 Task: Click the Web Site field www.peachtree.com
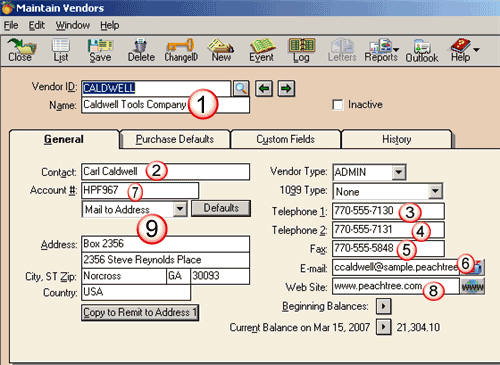(x=396, y=286)
